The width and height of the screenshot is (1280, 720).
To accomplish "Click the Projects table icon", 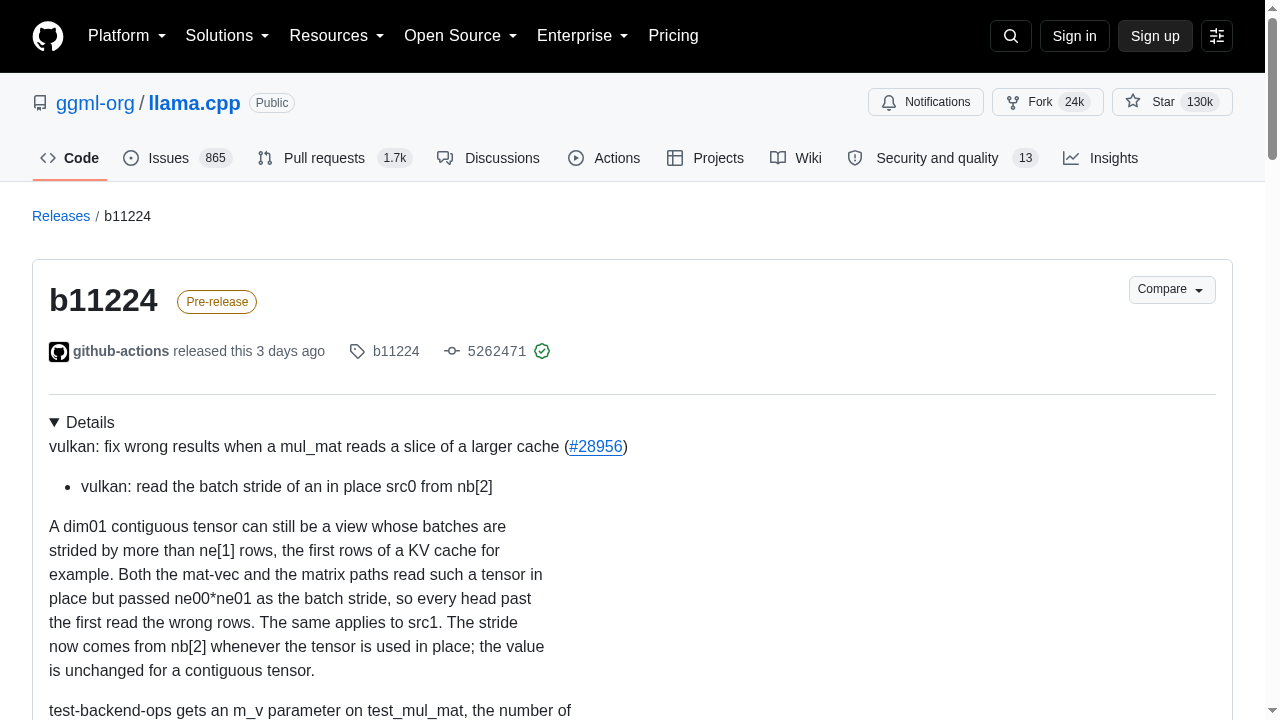I will [675, 158].
